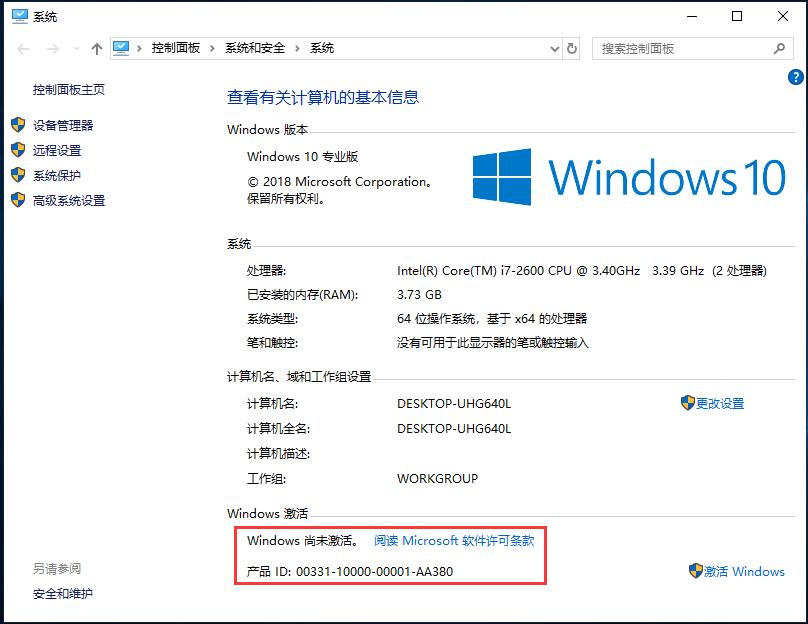Click the up arrow to parent folder
This screenshot has width=808, height=624.
point(96,48)
